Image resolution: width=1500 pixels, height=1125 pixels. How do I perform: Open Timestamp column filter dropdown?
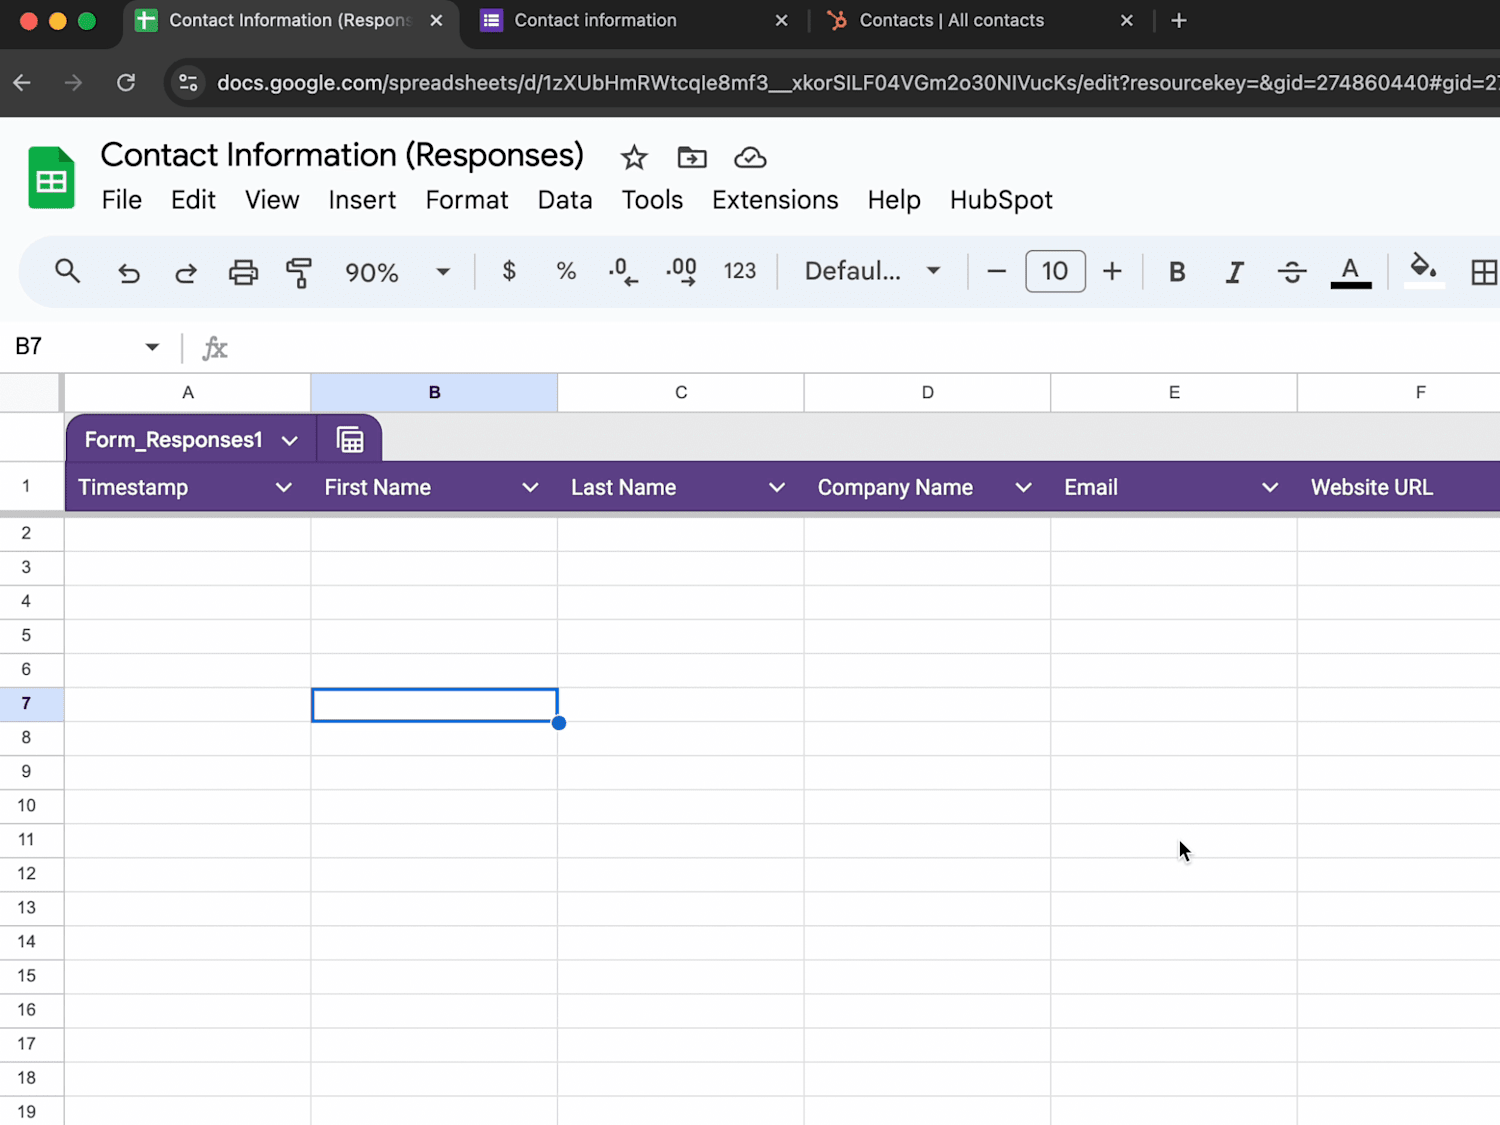pos(284,487)
